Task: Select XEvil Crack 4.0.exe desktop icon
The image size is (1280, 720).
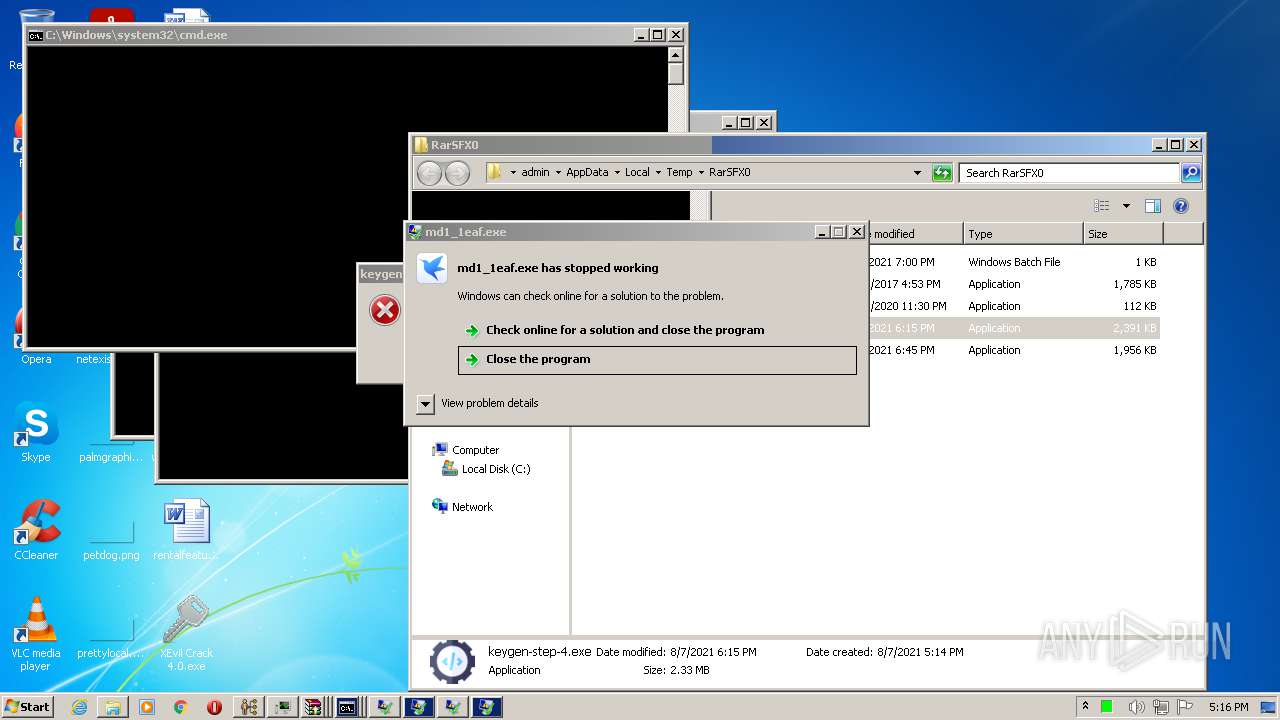Action: (186, 634)
